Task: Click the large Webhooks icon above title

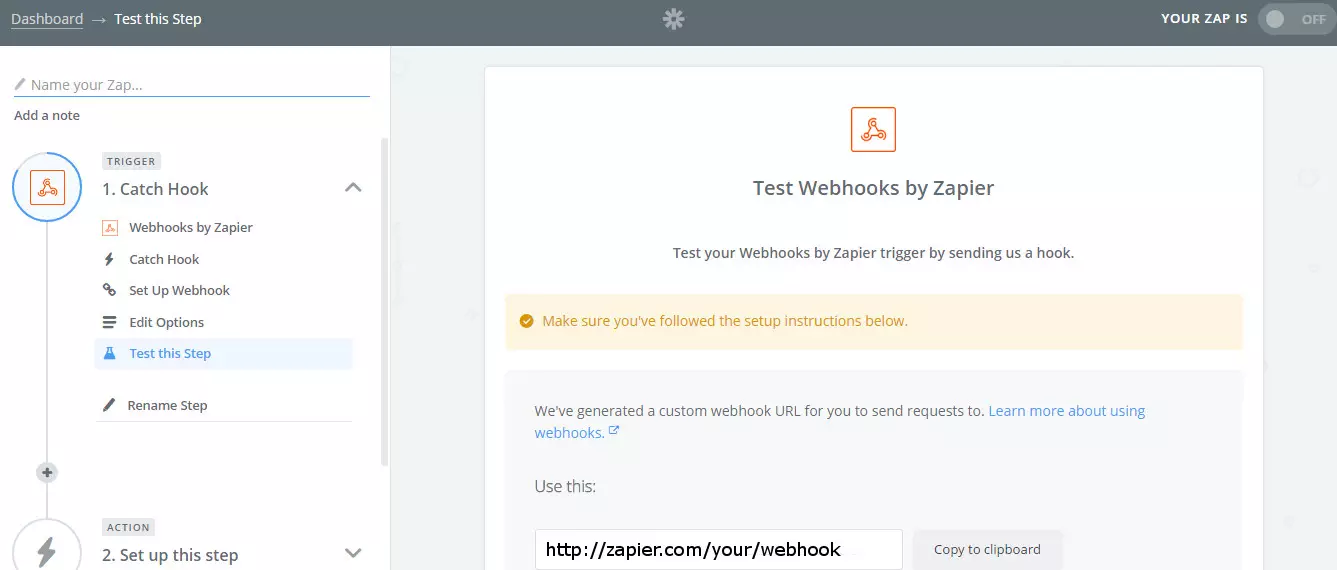Action: [x=873, y=130]
